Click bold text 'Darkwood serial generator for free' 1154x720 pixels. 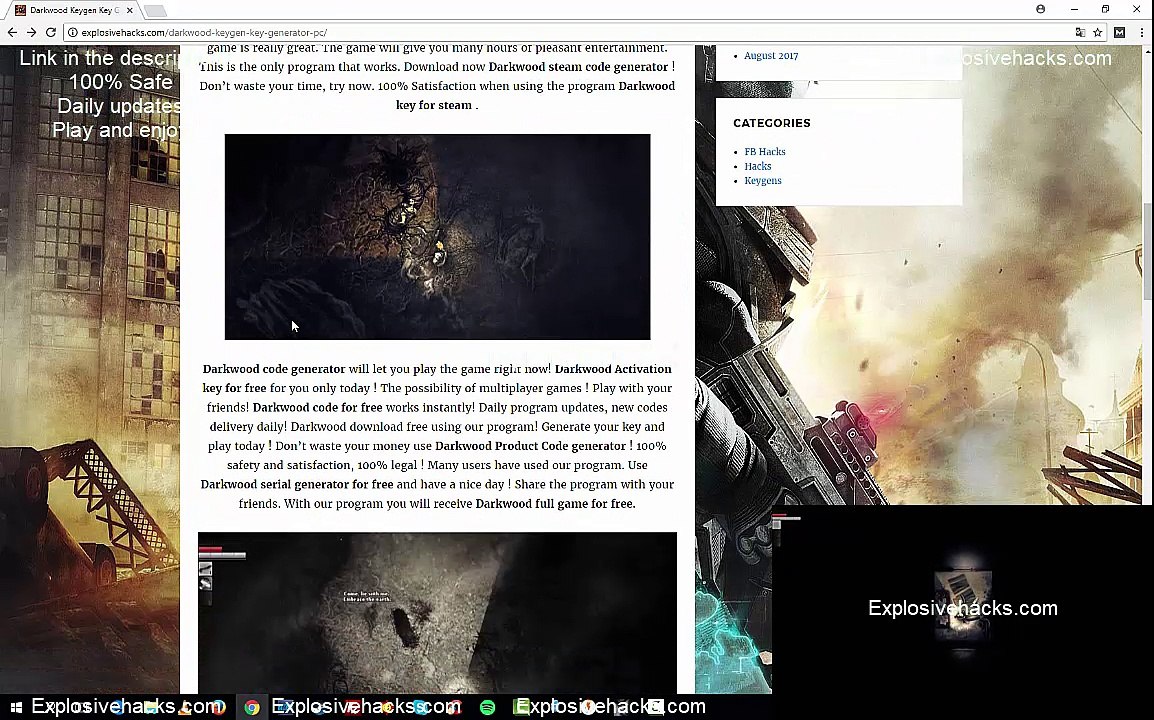tap(297, 484)
